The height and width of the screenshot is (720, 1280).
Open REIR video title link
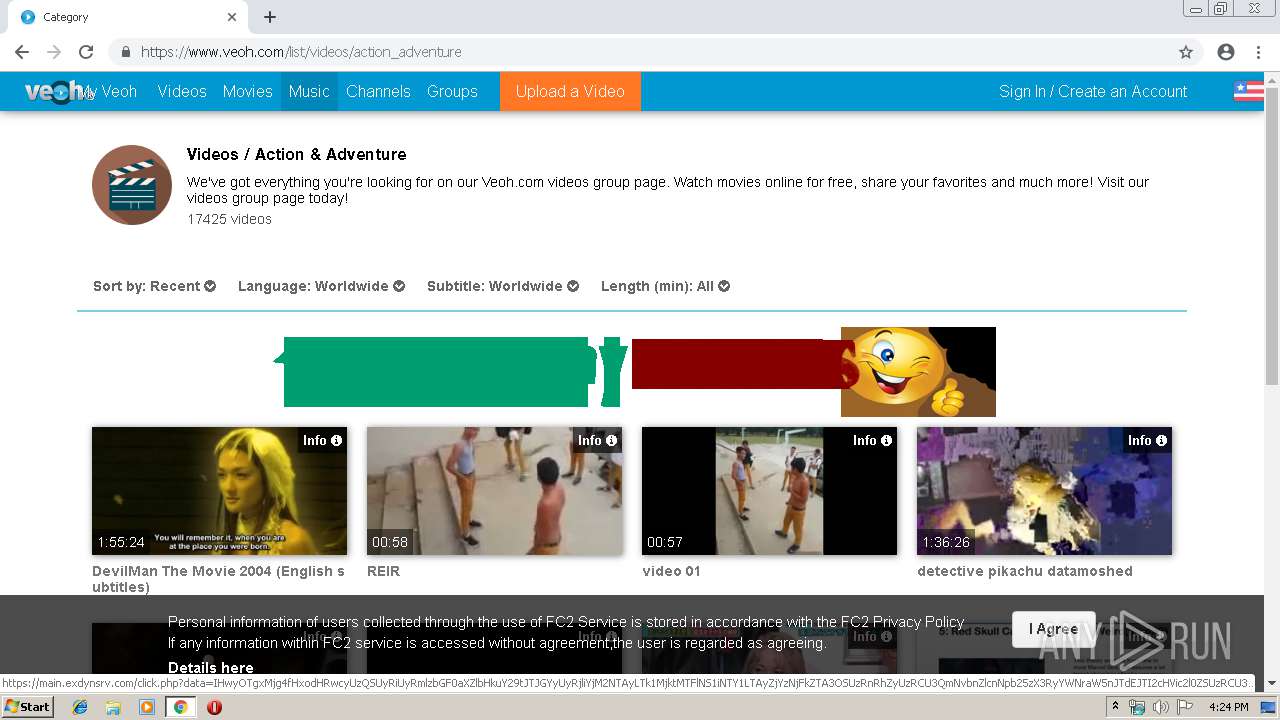tap(383, 571)
